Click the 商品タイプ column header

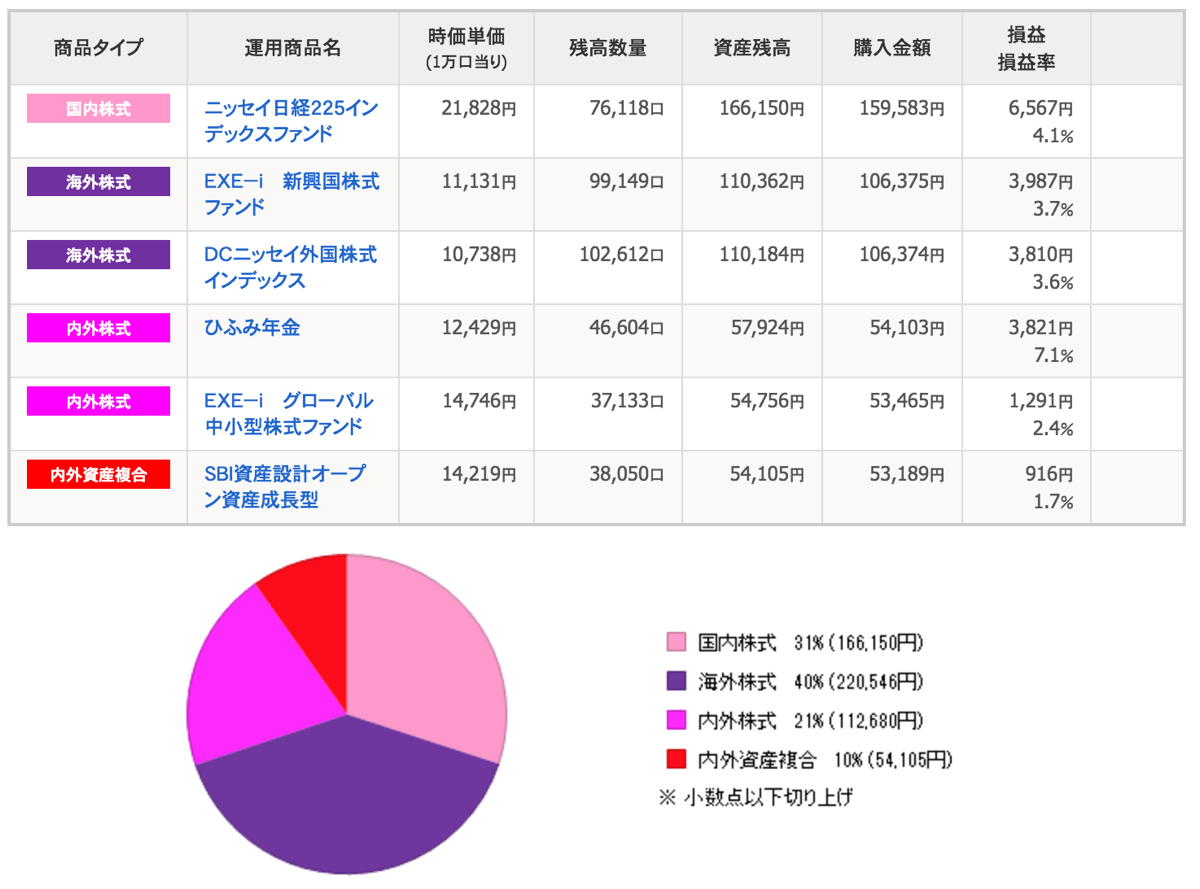click(98, 48)
